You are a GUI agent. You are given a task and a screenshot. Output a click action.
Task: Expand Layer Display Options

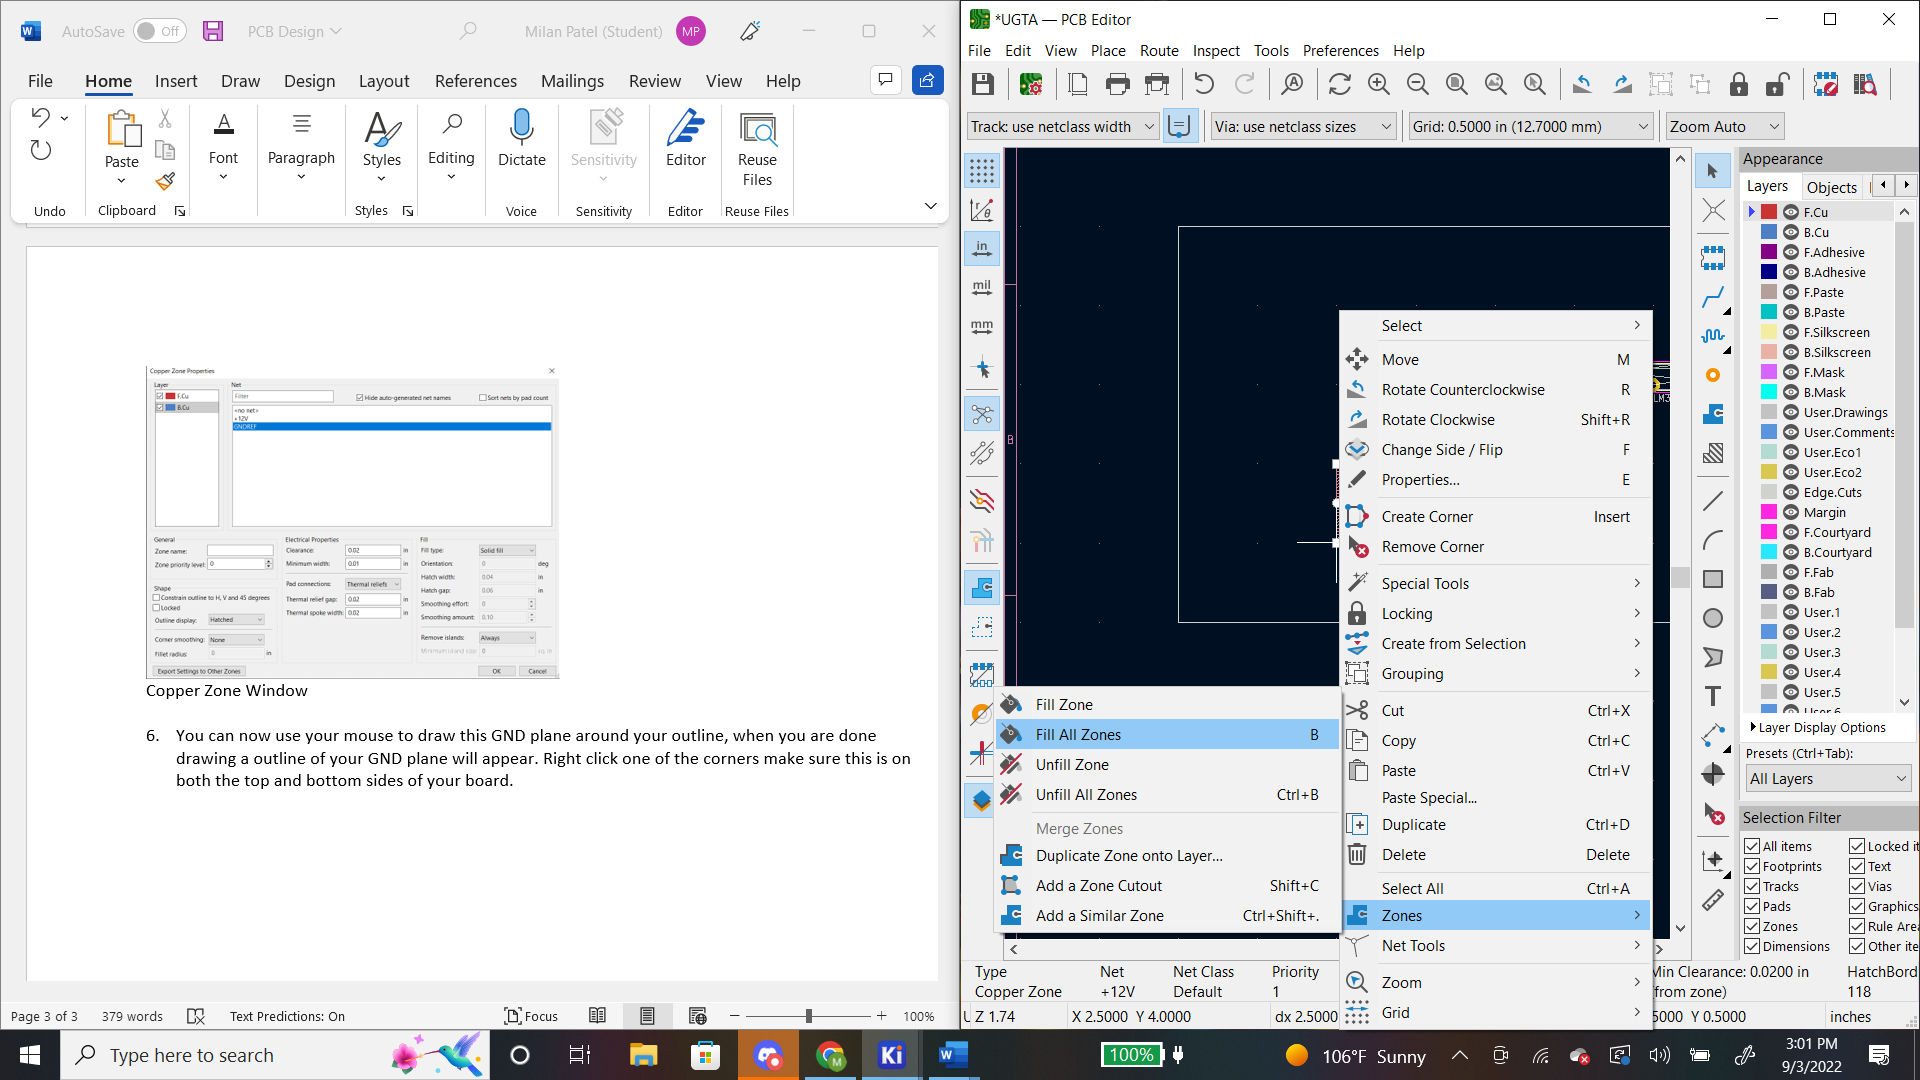1818,727
